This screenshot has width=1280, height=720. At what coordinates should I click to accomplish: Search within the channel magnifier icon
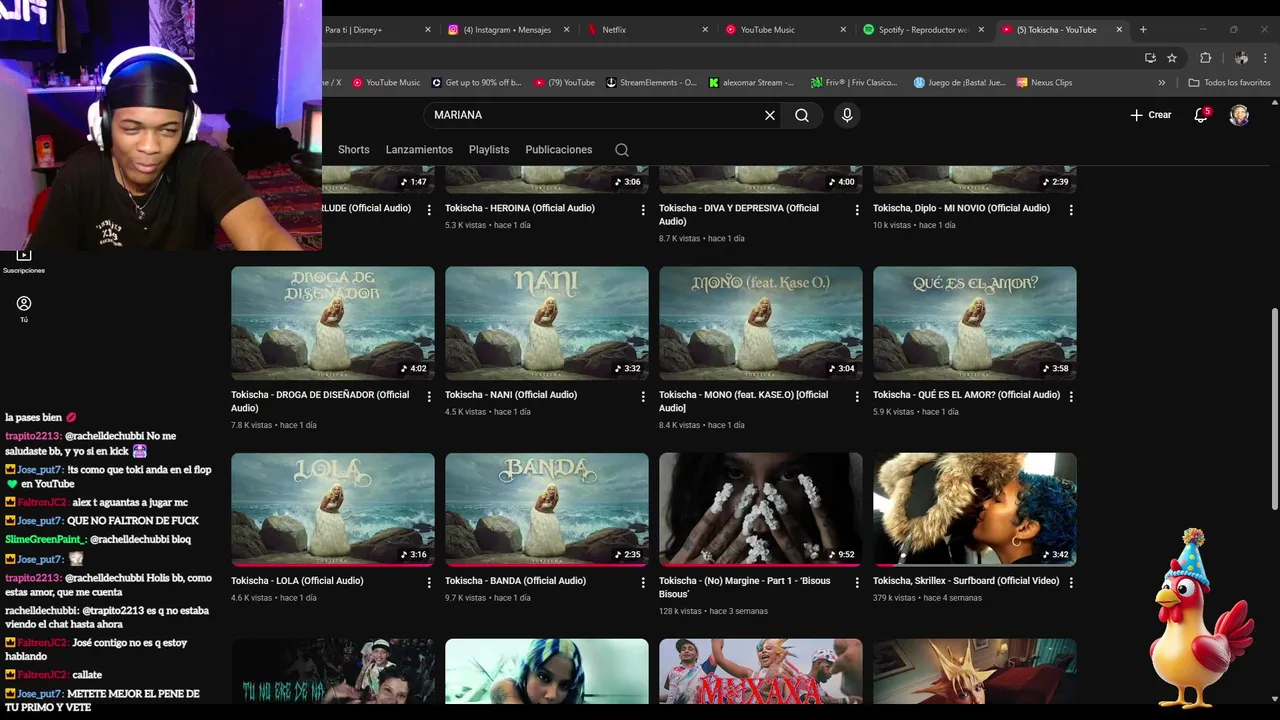point(622,150)
